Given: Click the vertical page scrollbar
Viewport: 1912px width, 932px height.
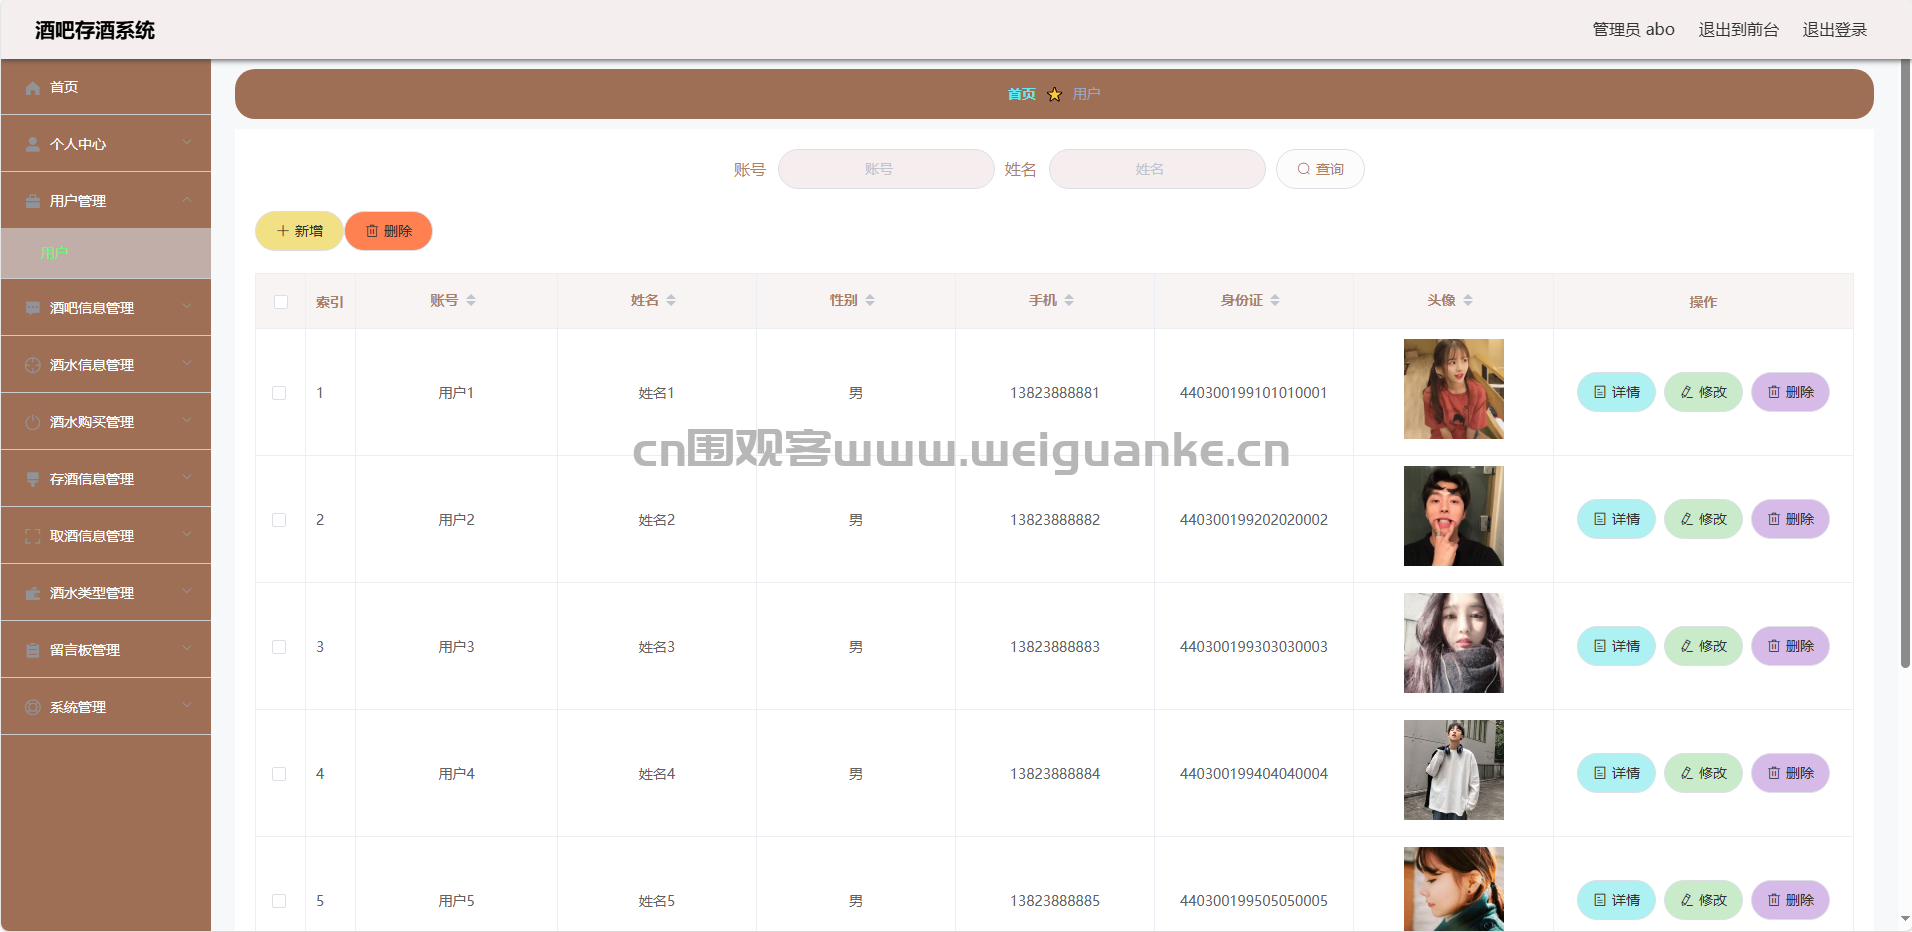Looking at the screenshot, I should pos(1905,365).
